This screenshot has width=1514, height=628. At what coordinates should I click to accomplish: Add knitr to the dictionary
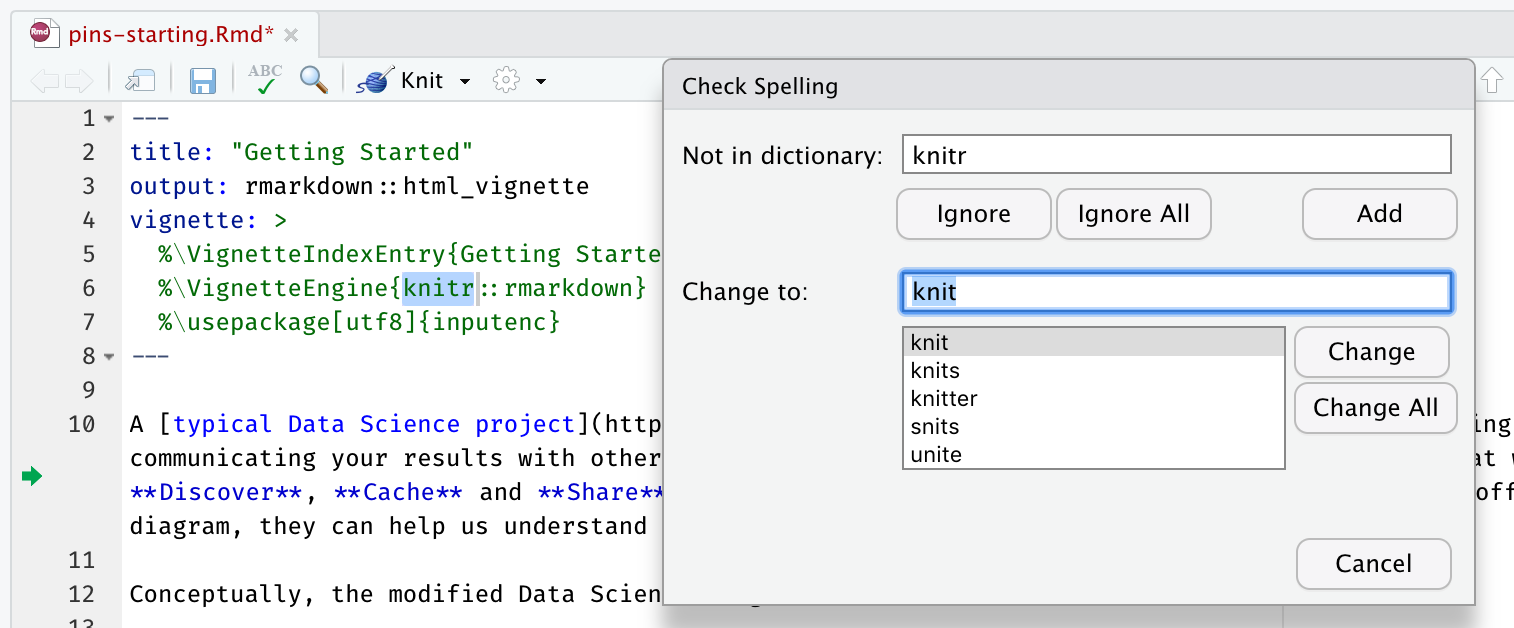click(1379, 213)
